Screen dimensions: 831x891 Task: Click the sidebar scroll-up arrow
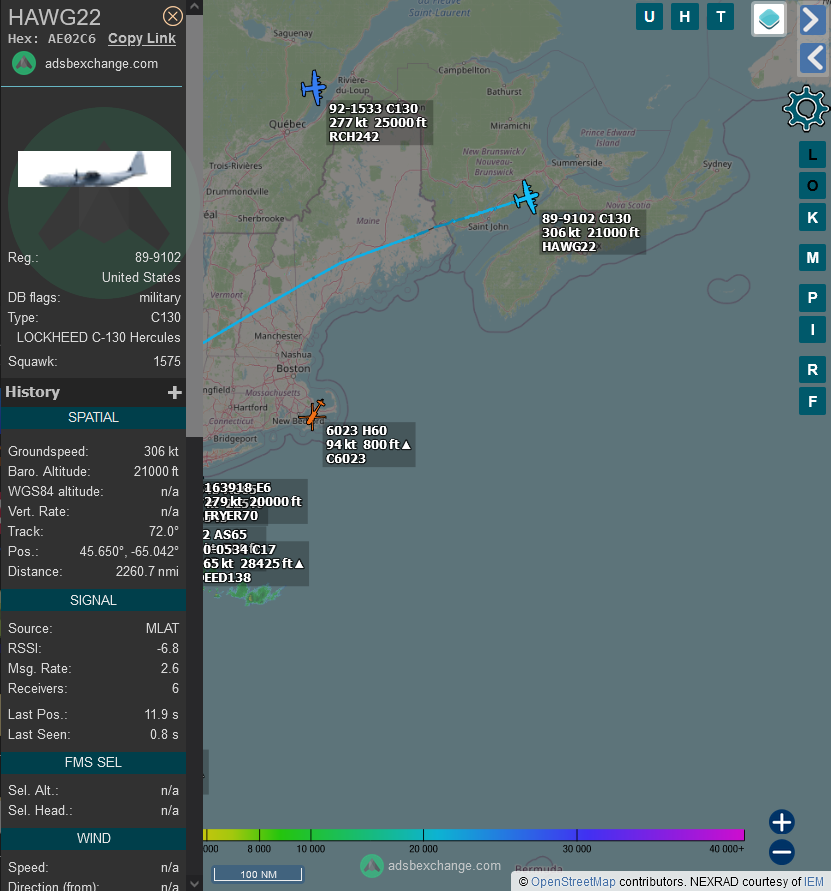click(x=194, y=7)
